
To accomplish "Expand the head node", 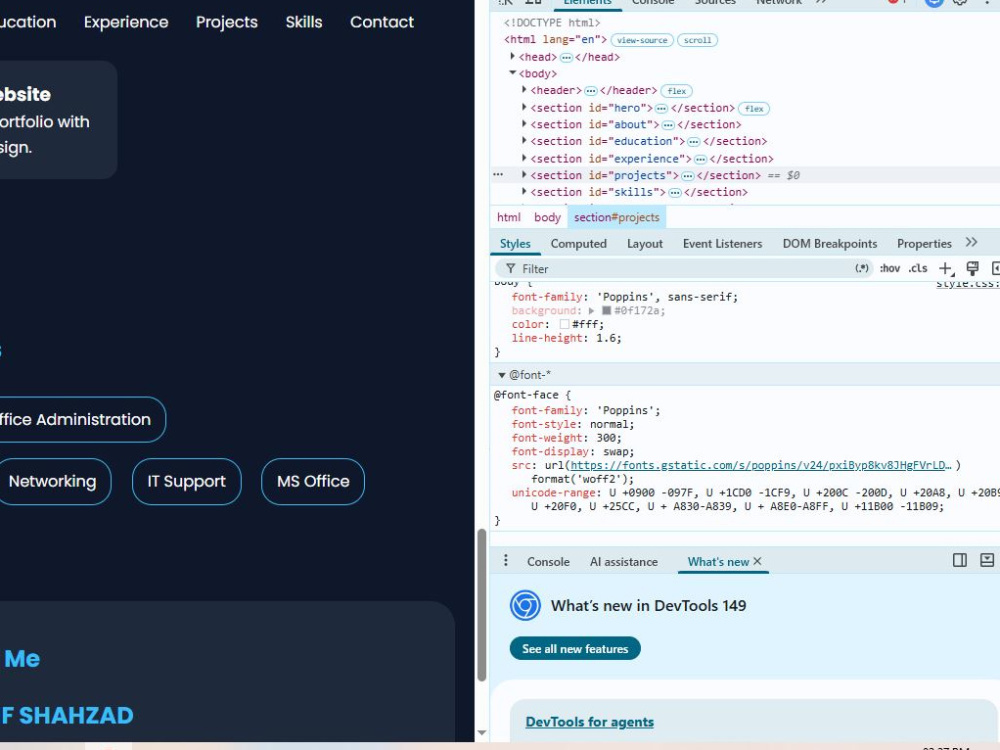I will (x=513, y=57).
